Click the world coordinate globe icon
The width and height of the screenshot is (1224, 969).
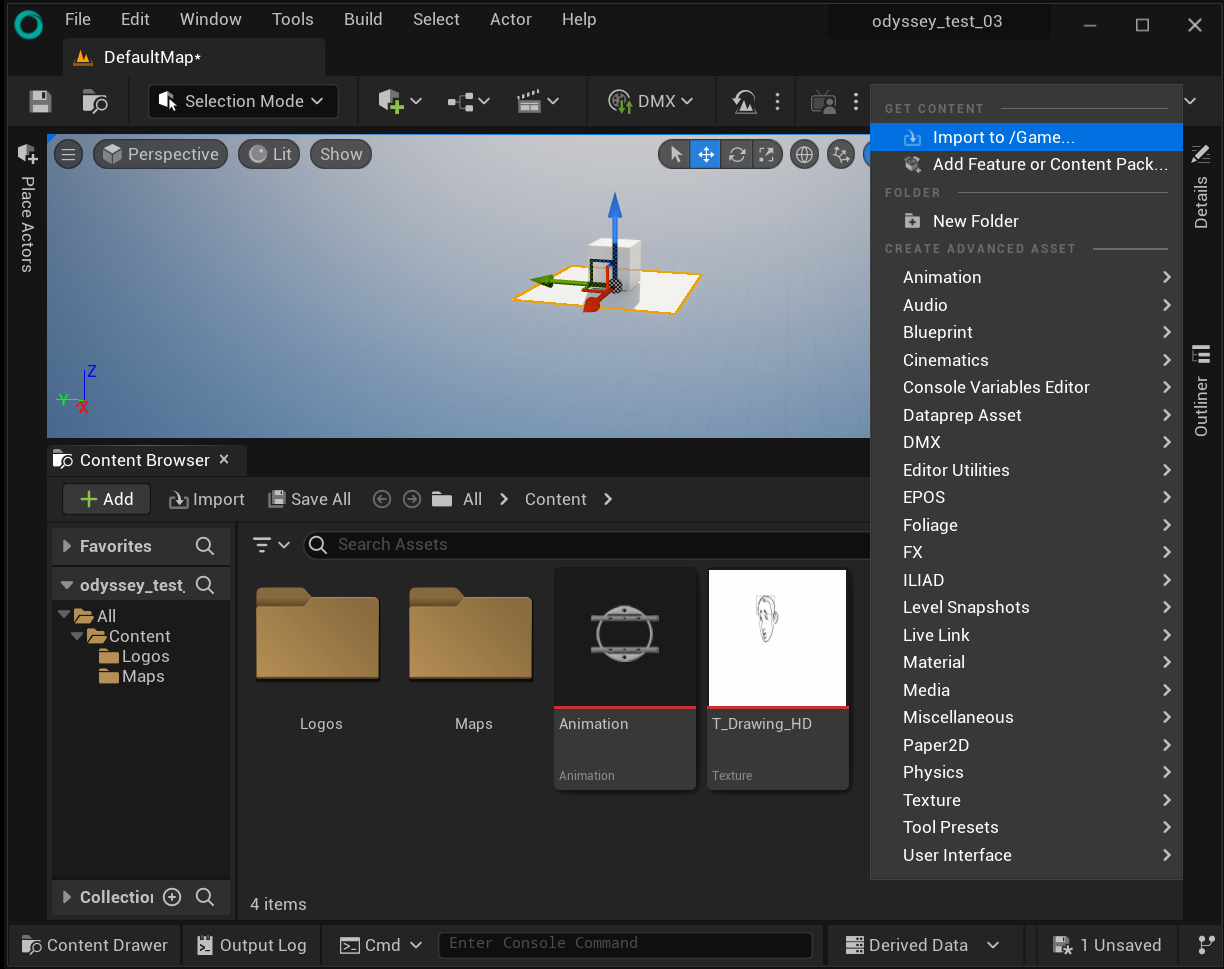click(803, 154)
